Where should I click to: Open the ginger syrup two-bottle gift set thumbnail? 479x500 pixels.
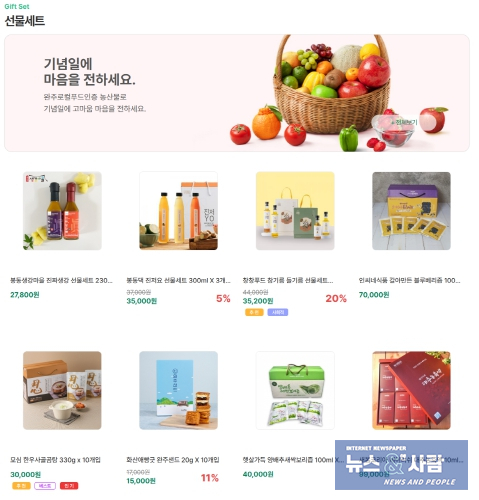62,211
